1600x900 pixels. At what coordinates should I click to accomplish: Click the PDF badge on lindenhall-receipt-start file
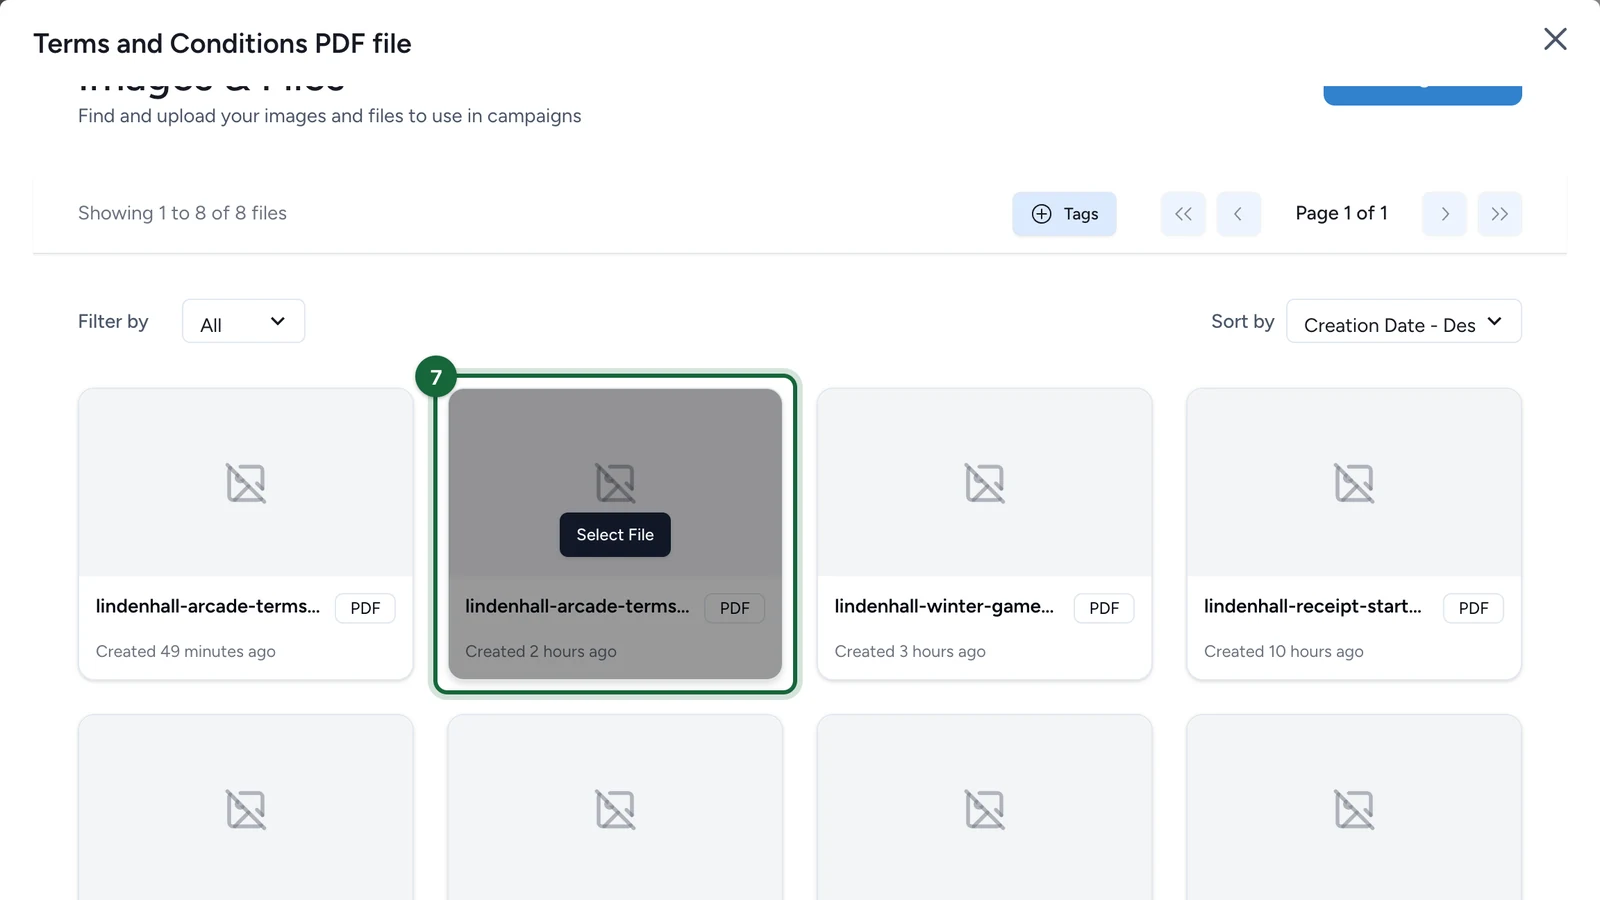coord(1473,608)
